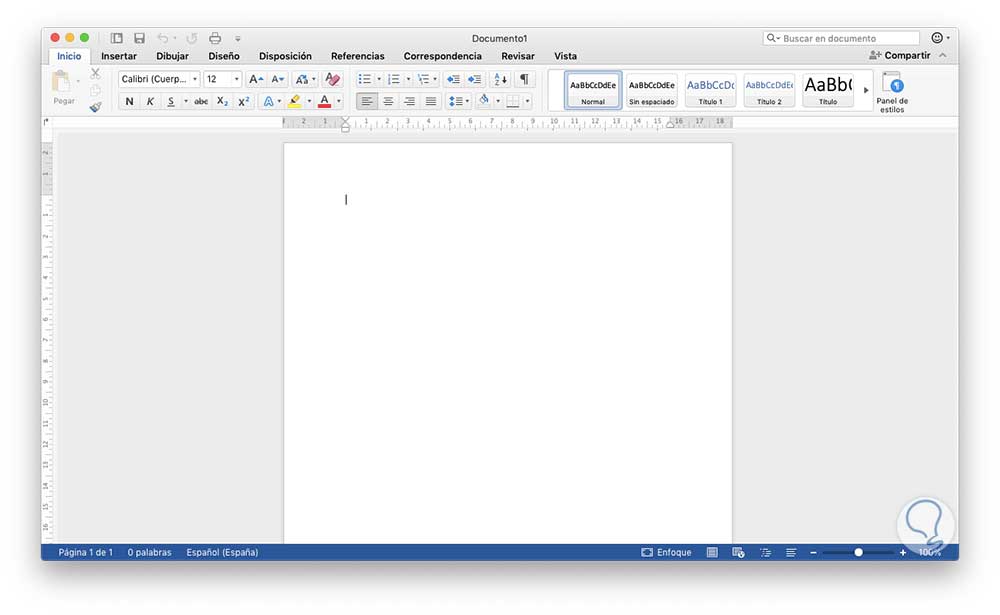This screenshot has width=1000, height=615.
Task: Click the Redo icon in title bar
Action: pyautogui.click(x=191, y=38)
